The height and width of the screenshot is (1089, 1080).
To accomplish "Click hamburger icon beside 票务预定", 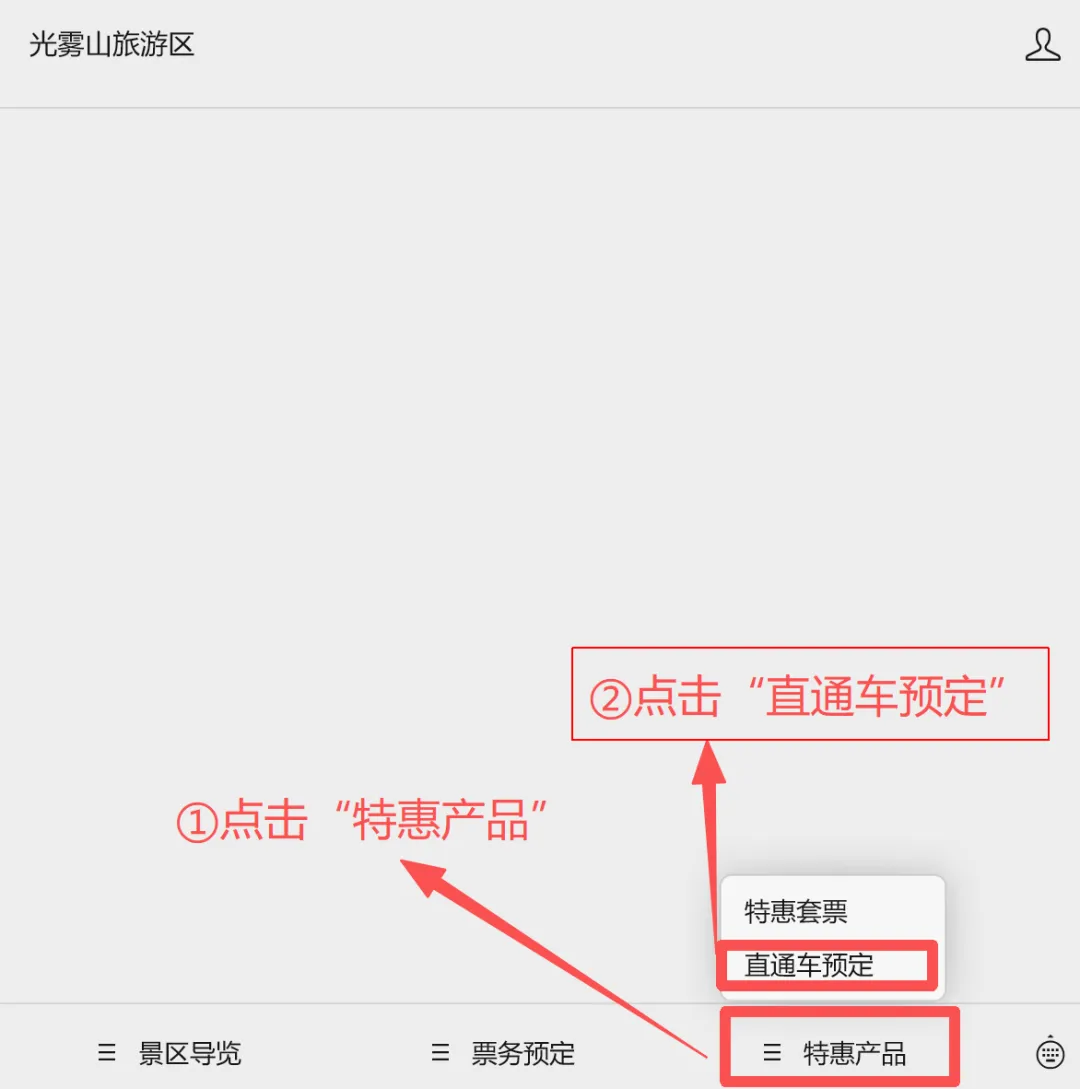I will coord(440,1053).
